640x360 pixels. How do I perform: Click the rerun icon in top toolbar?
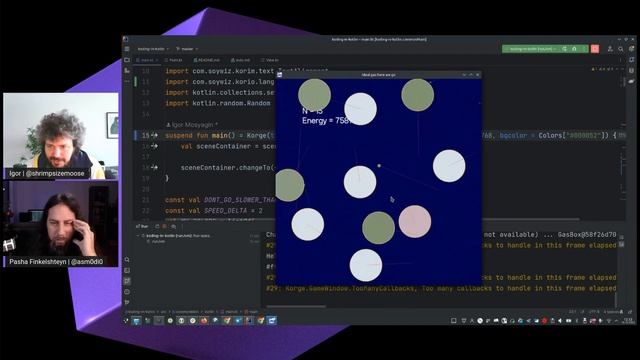click(x=564, y=49)
